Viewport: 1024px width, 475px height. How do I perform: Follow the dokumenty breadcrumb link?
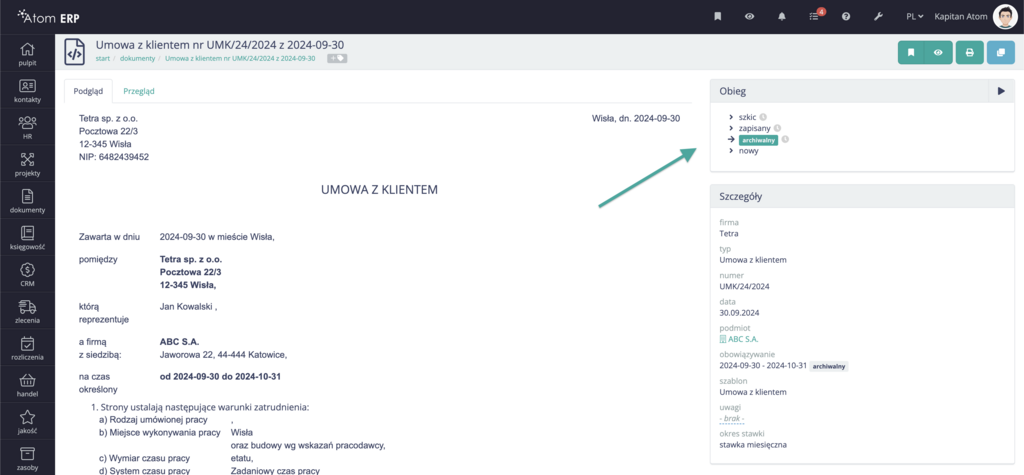click(x=137, y=58)
